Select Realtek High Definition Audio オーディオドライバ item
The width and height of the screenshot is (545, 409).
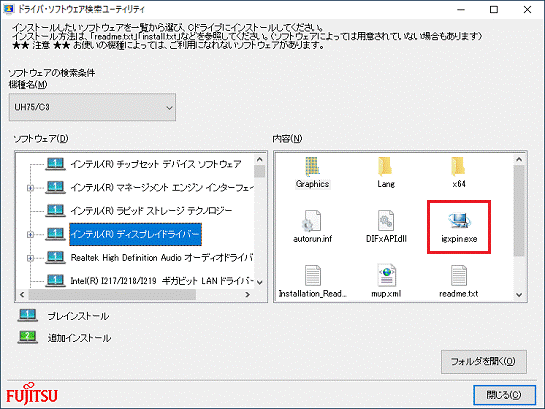click(162, 257)
